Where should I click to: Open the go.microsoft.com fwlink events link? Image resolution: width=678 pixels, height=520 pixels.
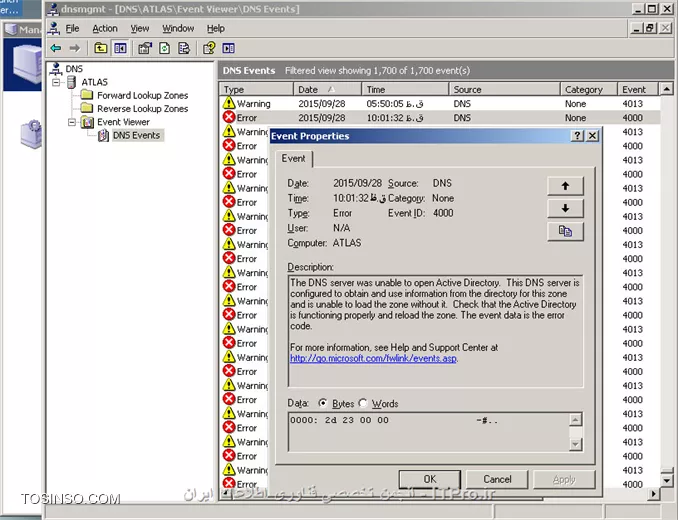coord(373,358)
